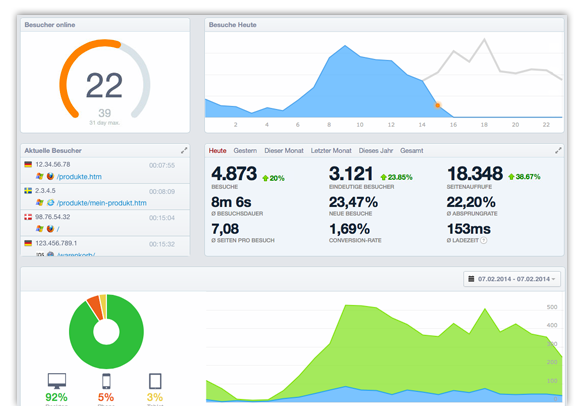This screenshot has width=585, height=406.
Task: Switch to the Gestern tab
Action: (245, 151)
